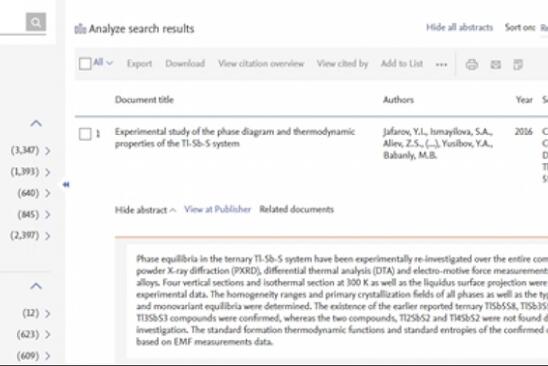Screen dimensions: 548x366
Task: Print the selected results
Action: 472,64
